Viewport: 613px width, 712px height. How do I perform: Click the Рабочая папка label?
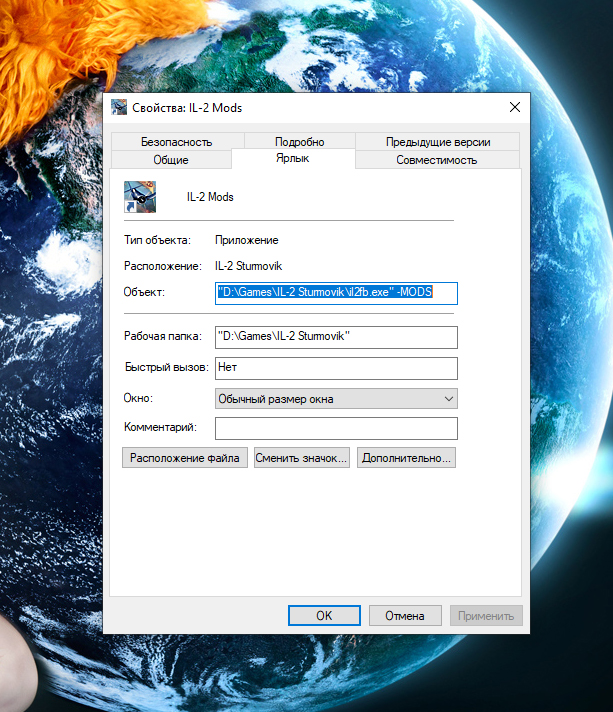pyautogui.click(x=163, y=336)
